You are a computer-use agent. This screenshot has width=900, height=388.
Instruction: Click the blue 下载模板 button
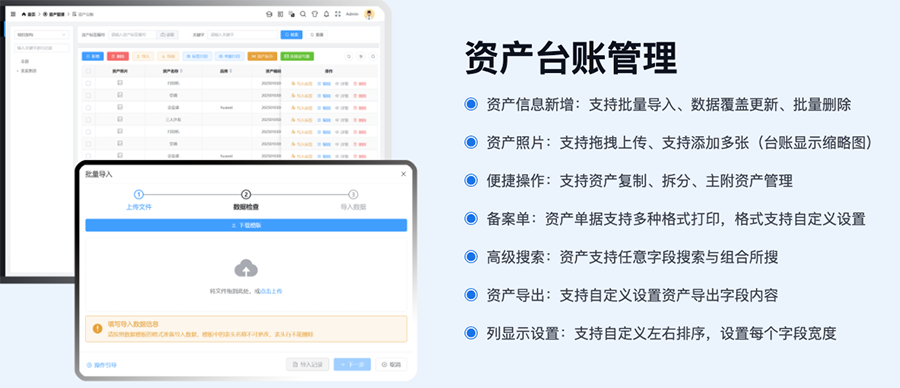click(x=246, y=225)
